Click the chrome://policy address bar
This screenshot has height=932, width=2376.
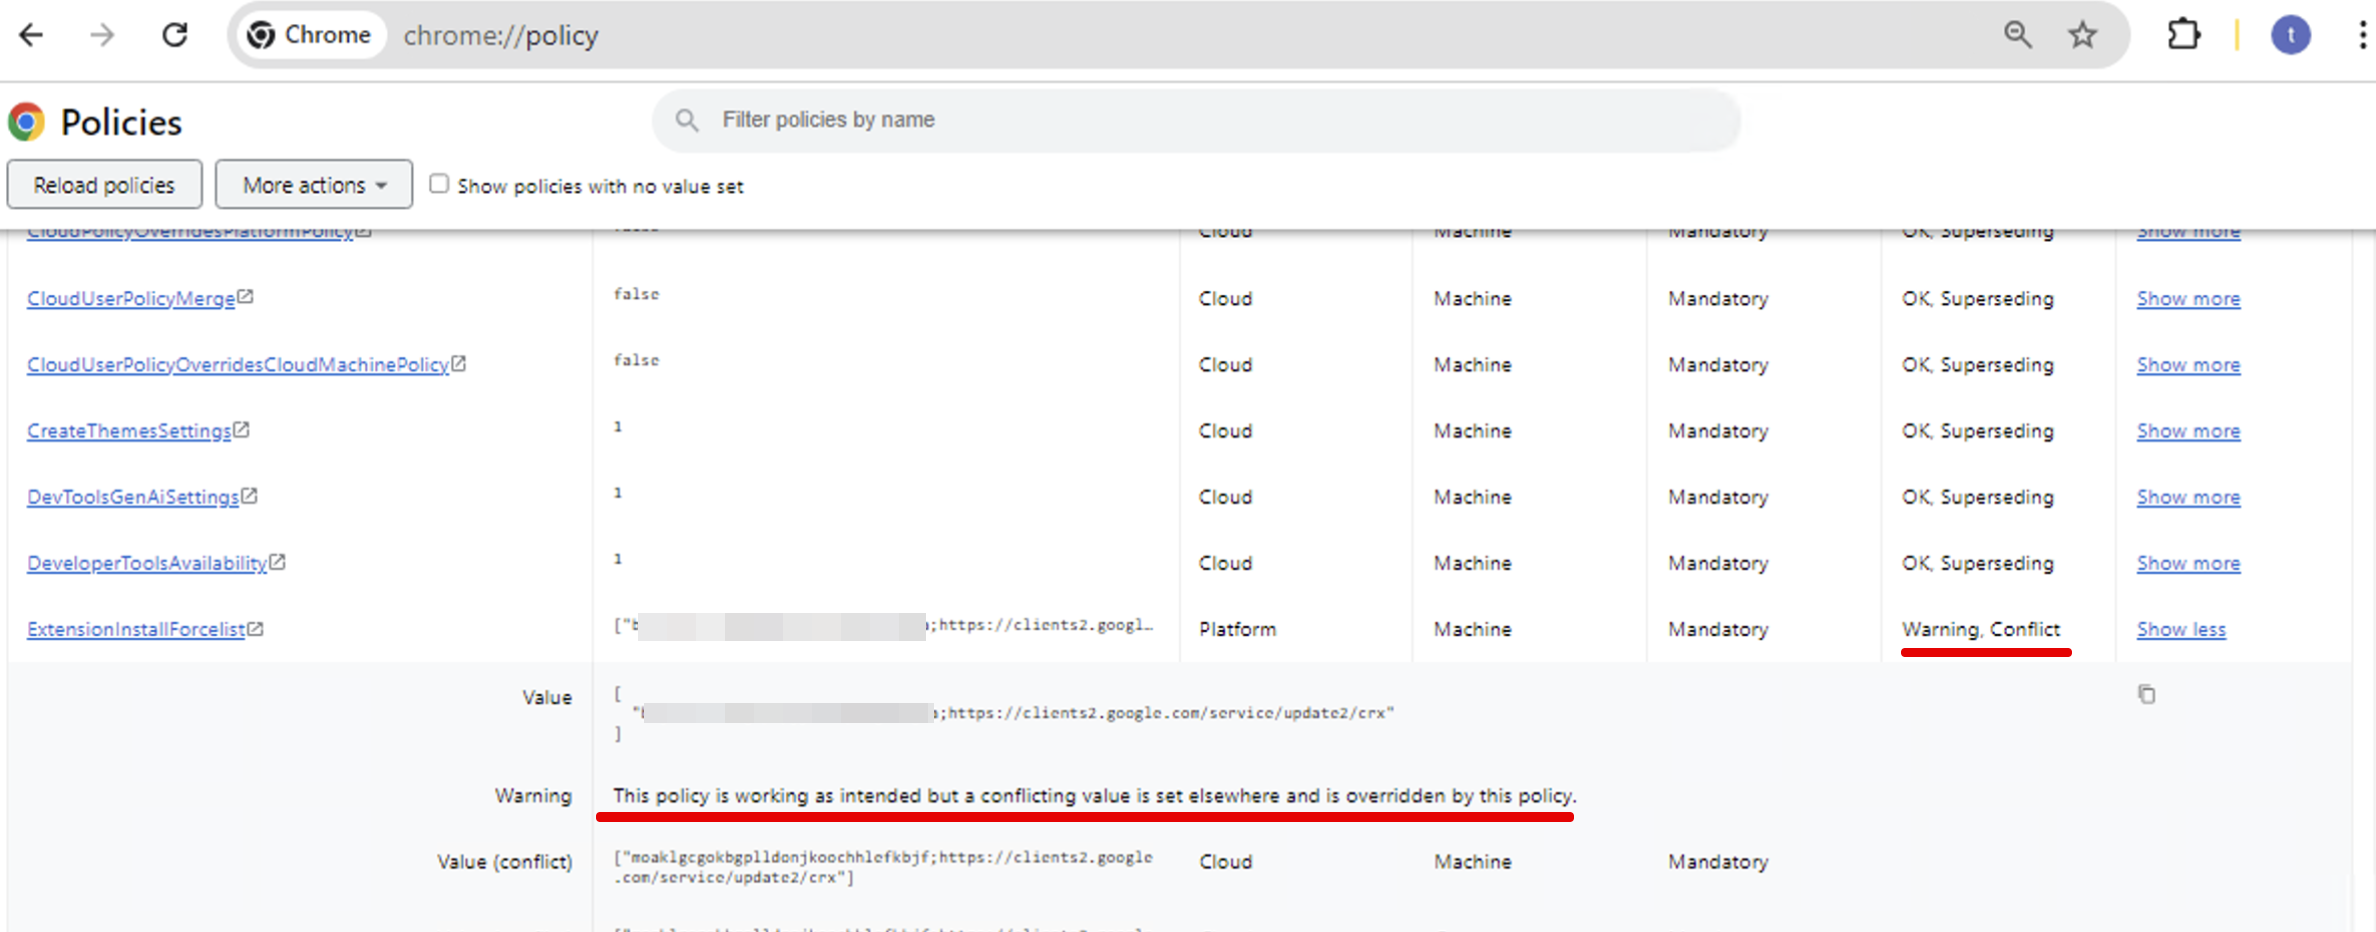[1000, 35]
